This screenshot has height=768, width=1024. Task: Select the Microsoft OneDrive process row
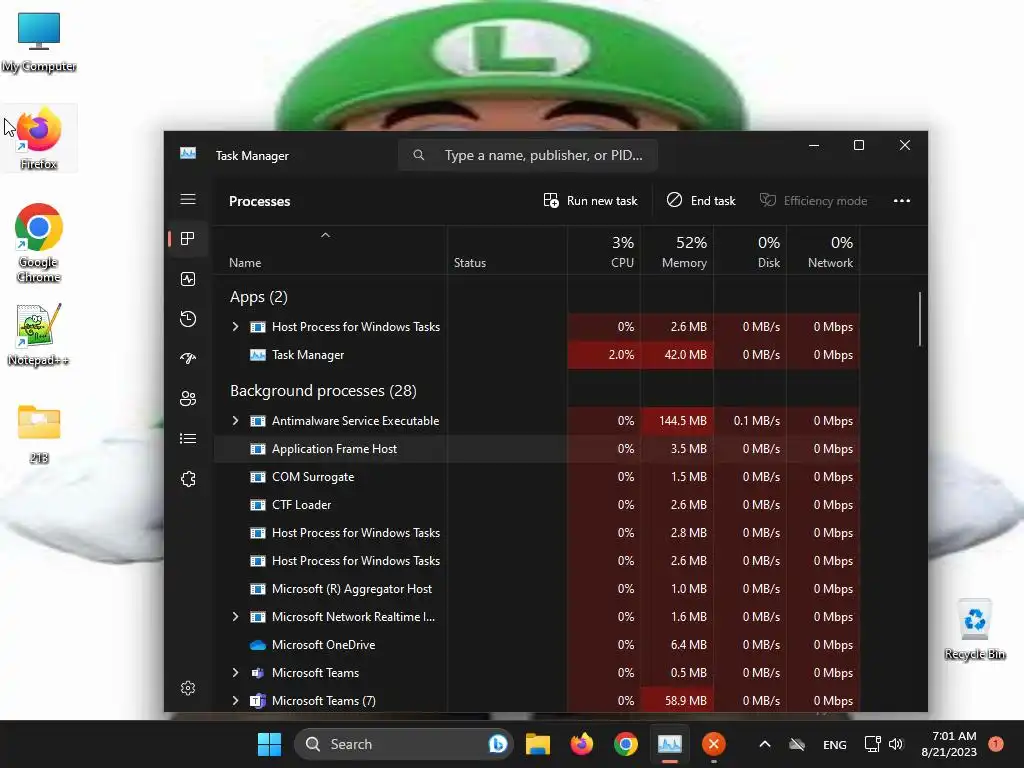537,645
